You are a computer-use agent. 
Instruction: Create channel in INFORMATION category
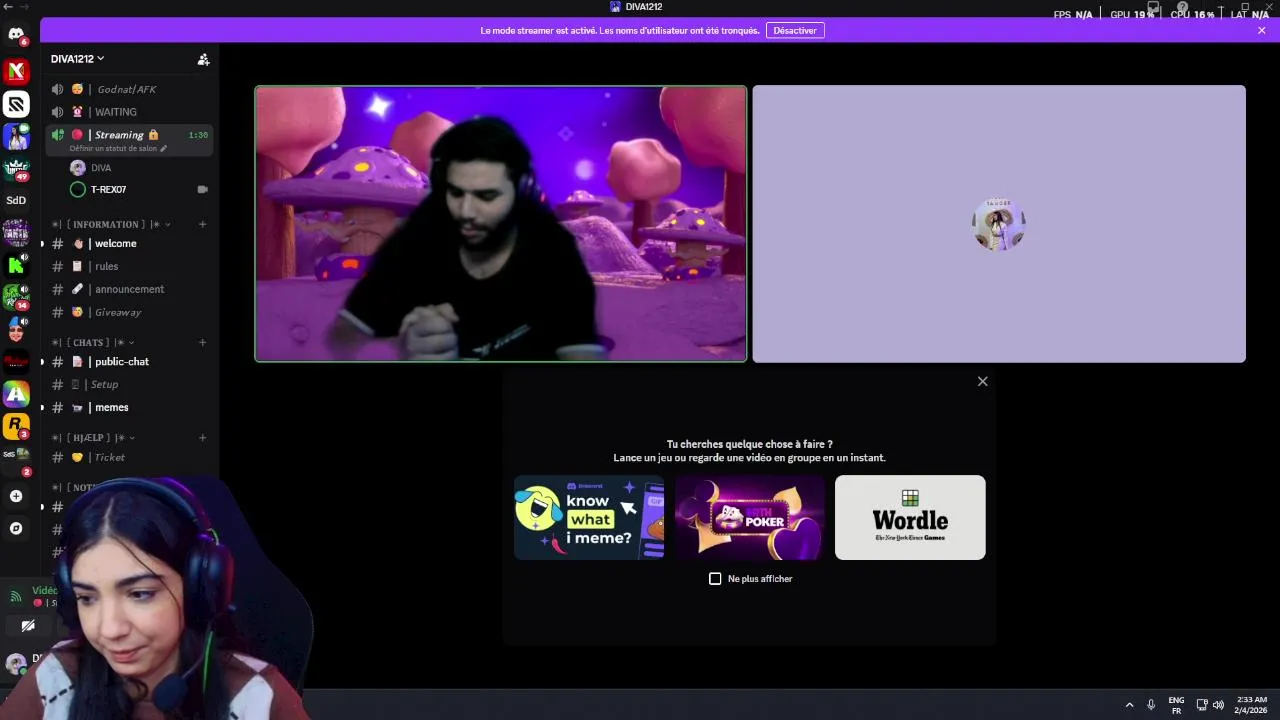tap(203, 224)
